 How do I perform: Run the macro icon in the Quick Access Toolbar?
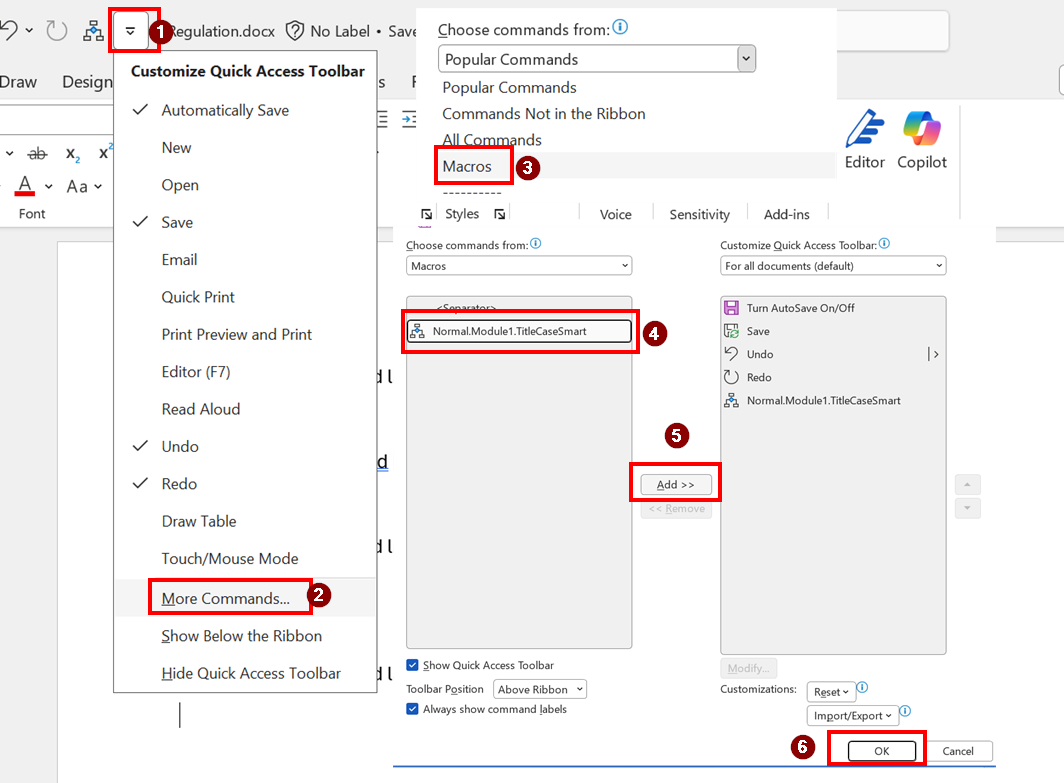point(93,31)
